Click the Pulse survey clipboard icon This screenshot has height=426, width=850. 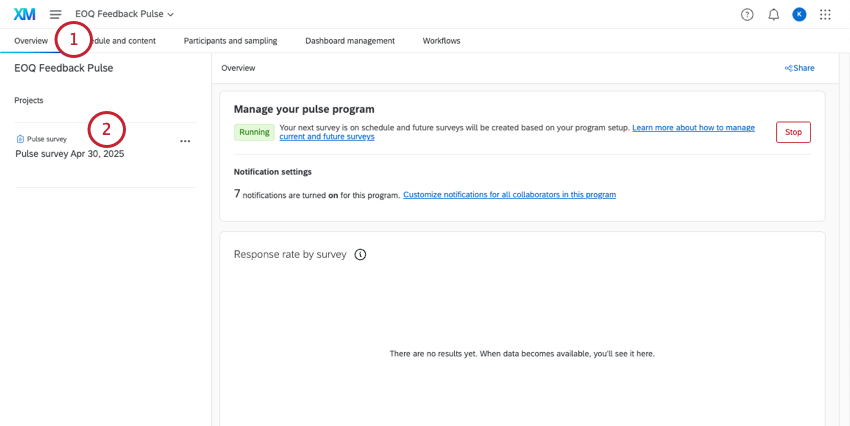click(20, 139)
